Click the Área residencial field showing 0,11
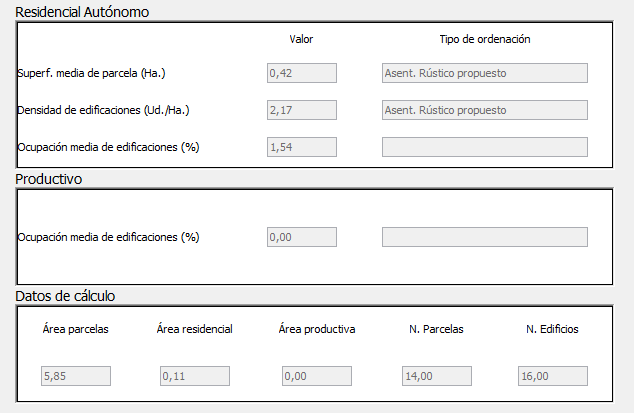 point(195,376)
